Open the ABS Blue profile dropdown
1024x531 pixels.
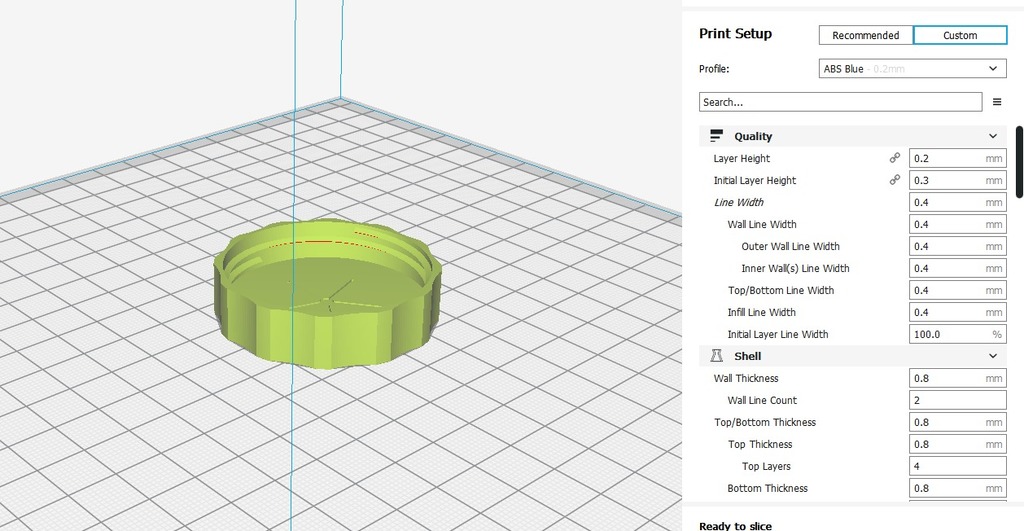911,69
